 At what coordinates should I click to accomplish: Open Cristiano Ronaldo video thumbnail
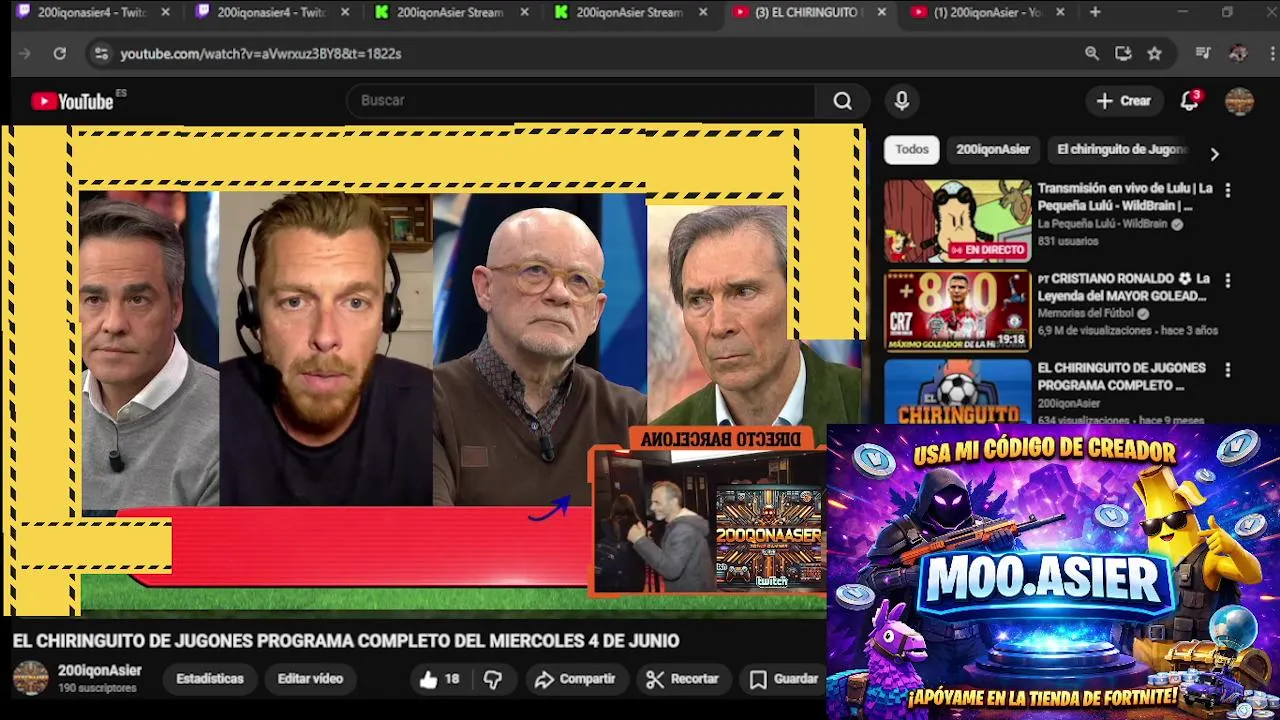pyautogui.click(x=957, y=311)
